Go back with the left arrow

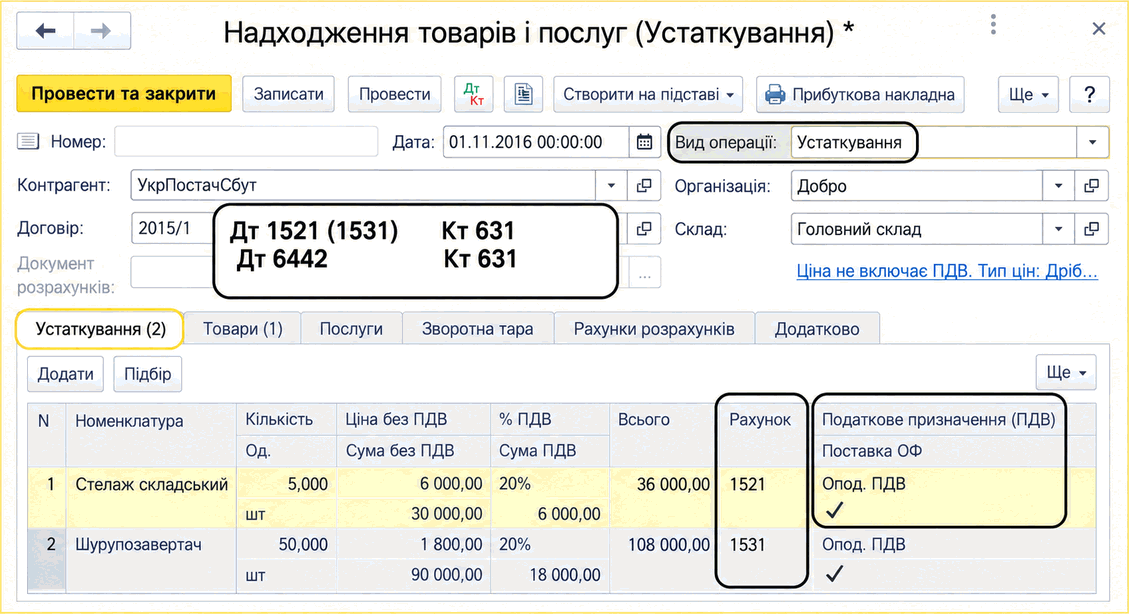click(x=45, y=31)
